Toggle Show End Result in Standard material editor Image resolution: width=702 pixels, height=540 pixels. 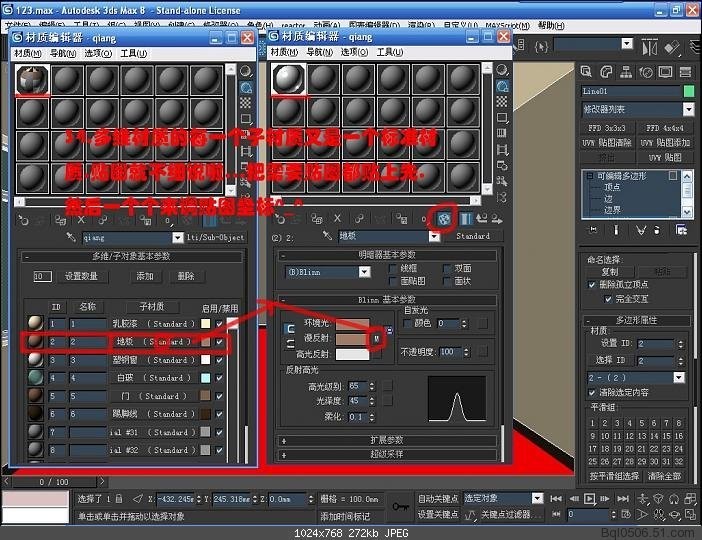click(x=466, y=218)
